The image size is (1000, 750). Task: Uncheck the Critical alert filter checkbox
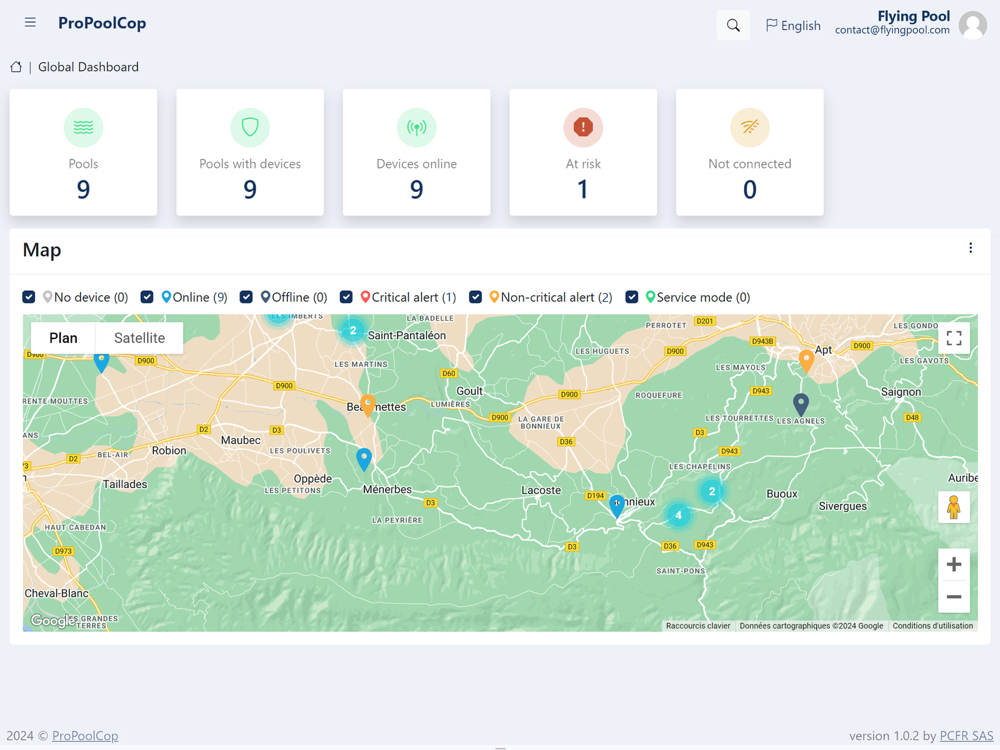pyautogui.click(x=346, y=297)
